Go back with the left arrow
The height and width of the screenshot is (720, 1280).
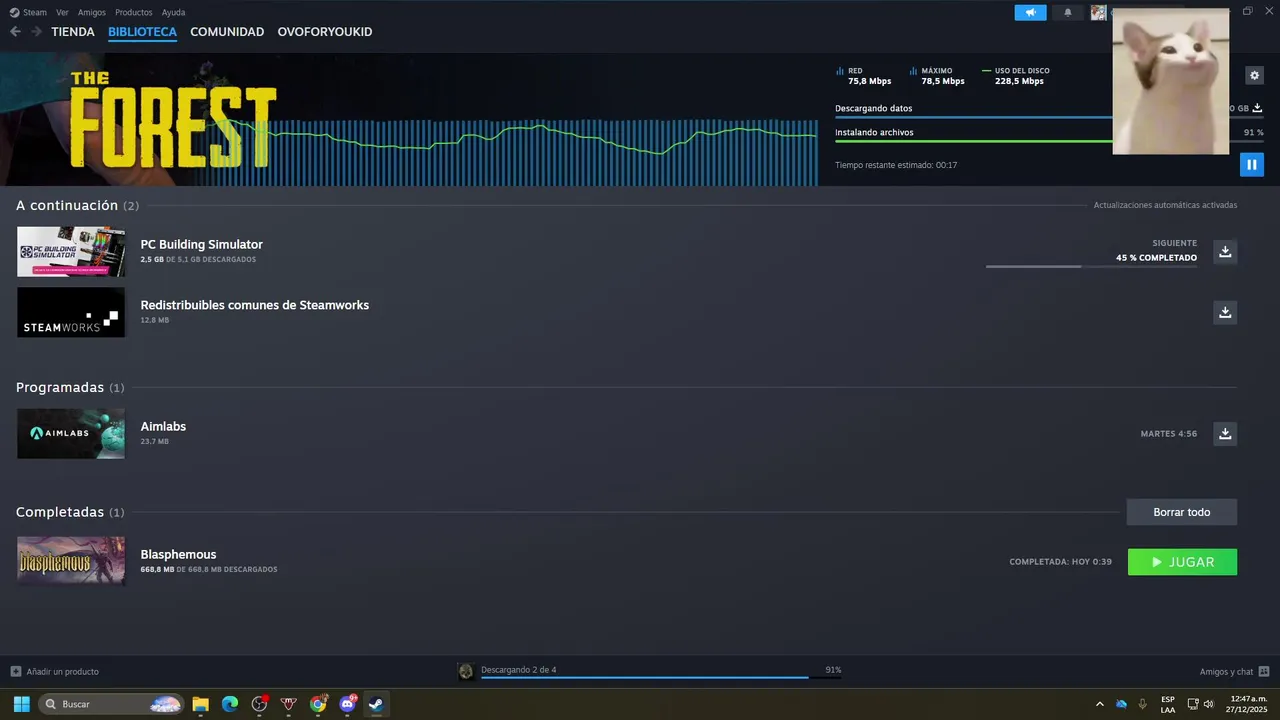point(15,32)
